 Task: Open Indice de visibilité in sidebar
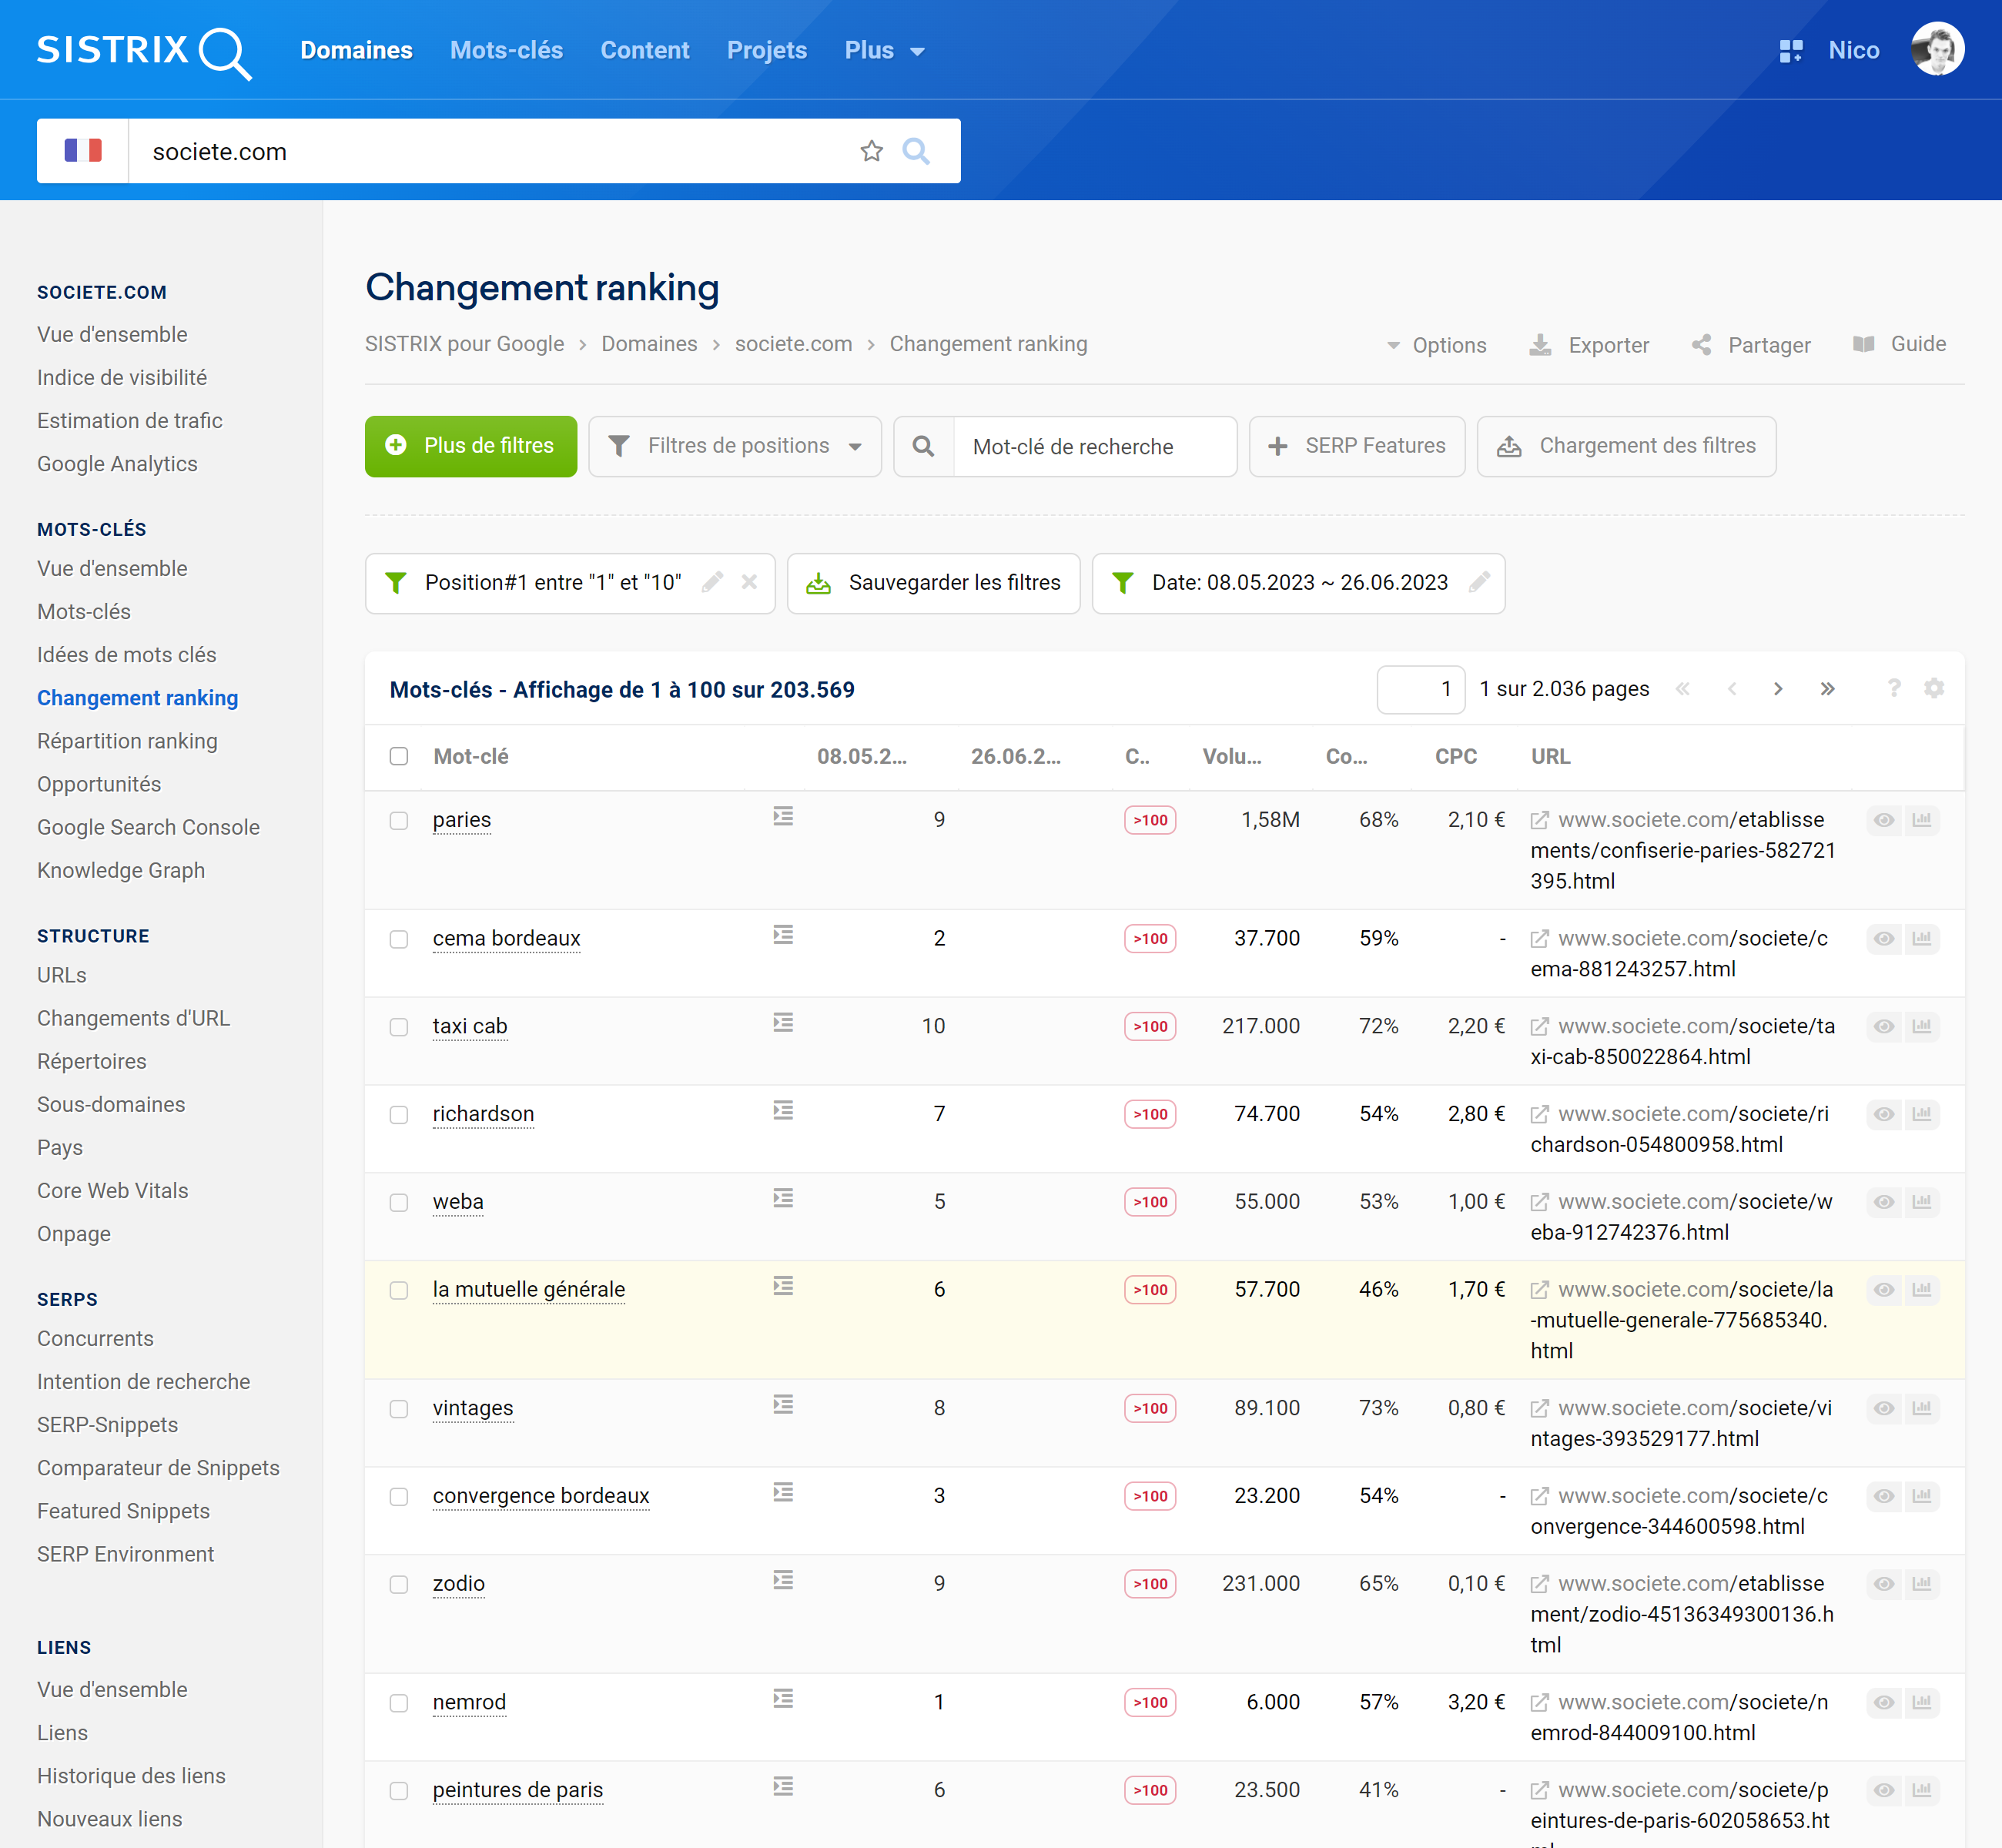pos(122,377)
